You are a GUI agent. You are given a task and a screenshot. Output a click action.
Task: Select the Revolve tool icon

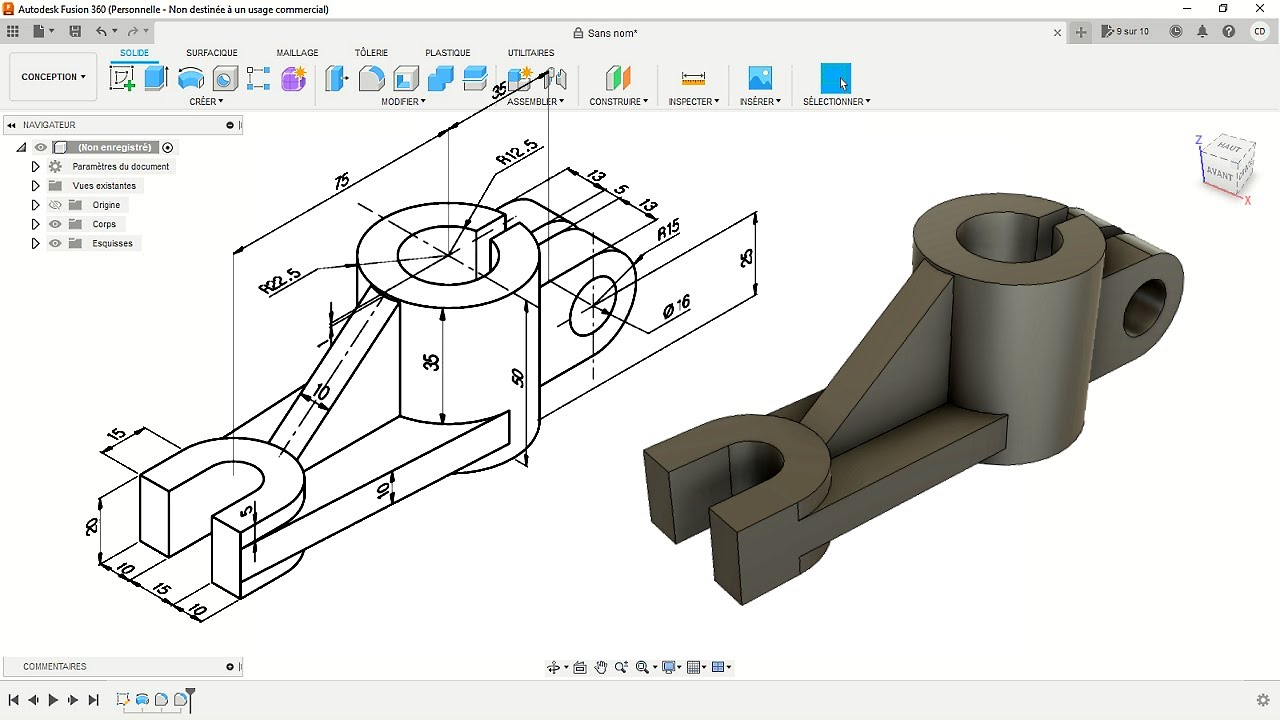pos(190,79)
